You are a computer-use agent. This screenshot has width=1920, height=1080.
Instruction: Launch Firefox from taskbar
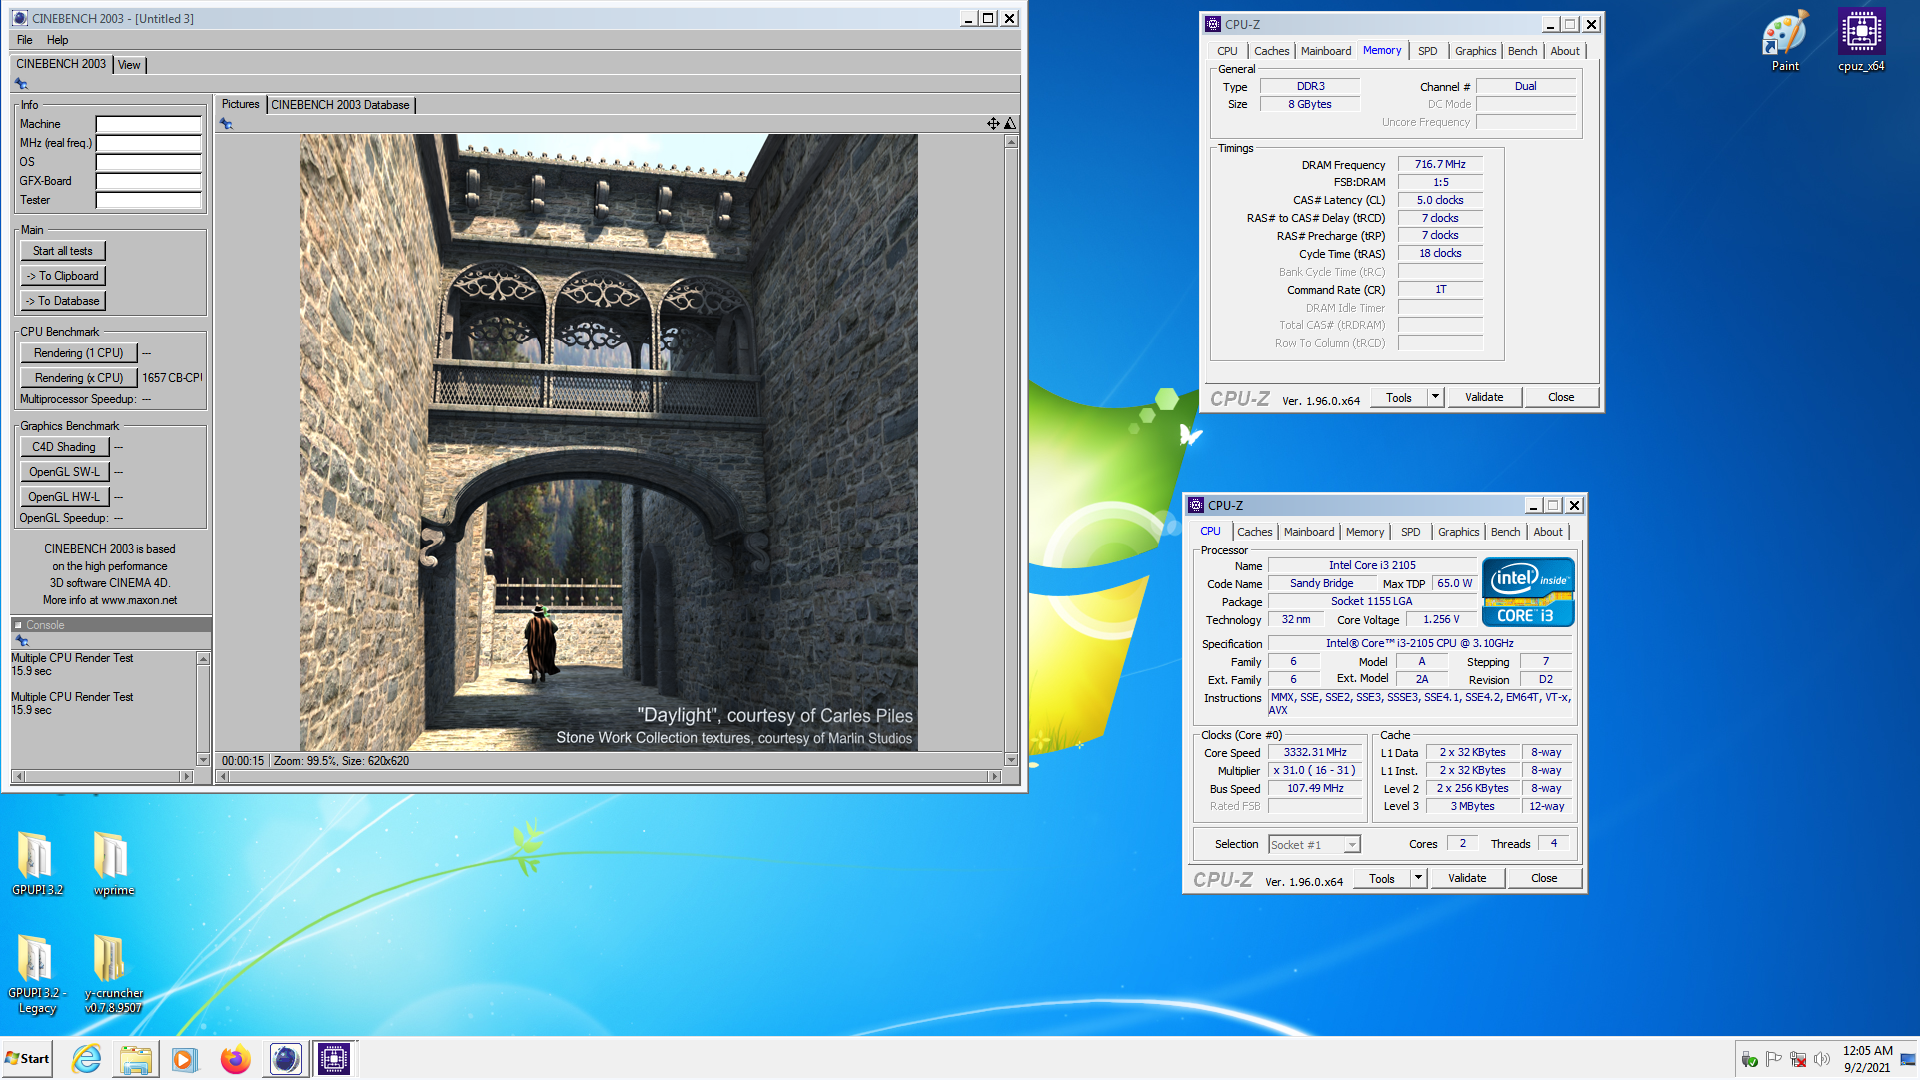pos(236,1059)
